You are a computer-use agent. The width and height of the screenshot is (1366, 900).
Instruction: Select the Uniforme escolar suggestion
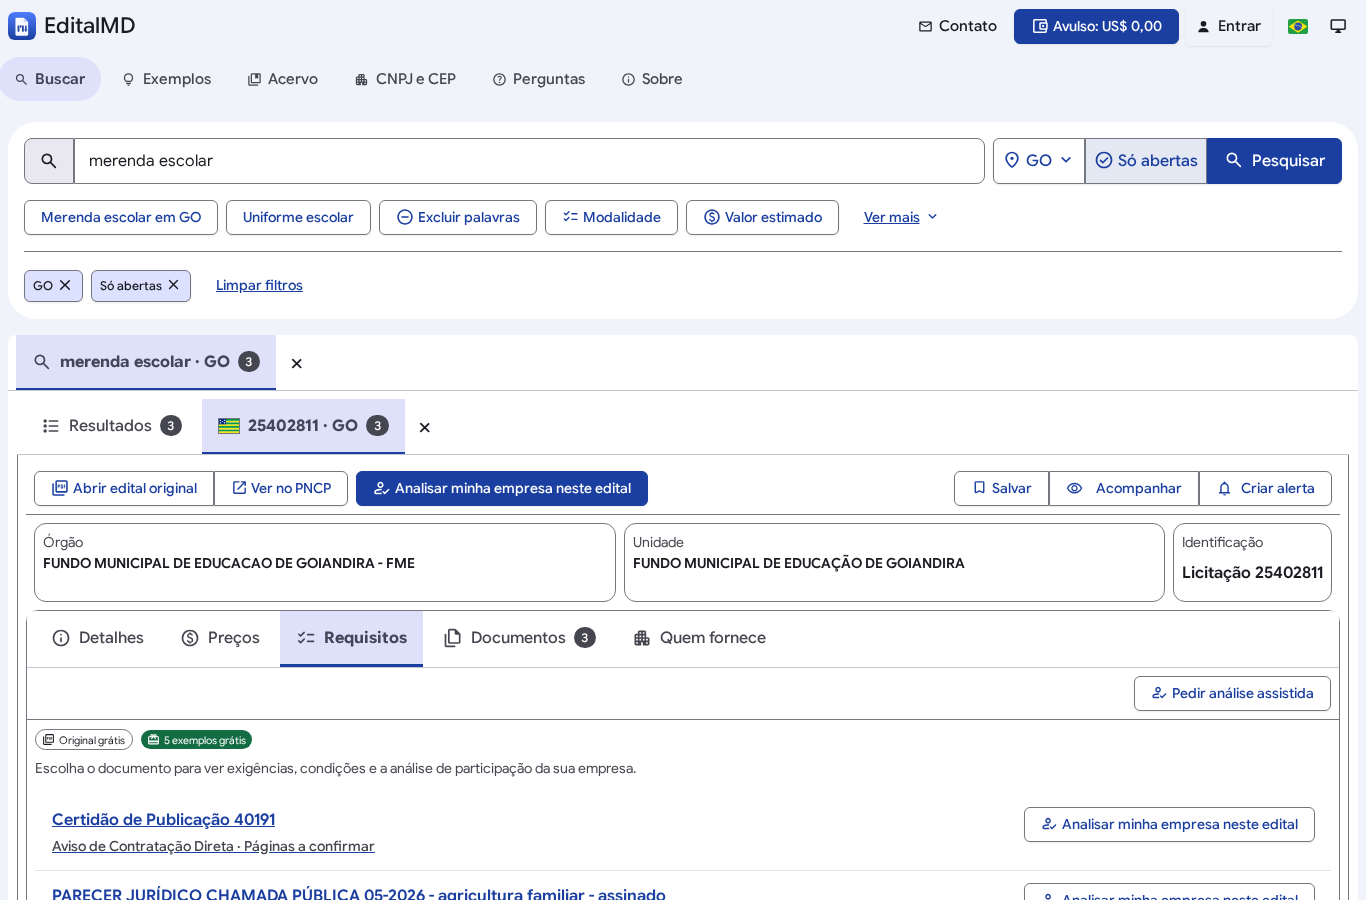tap(298, 217)
